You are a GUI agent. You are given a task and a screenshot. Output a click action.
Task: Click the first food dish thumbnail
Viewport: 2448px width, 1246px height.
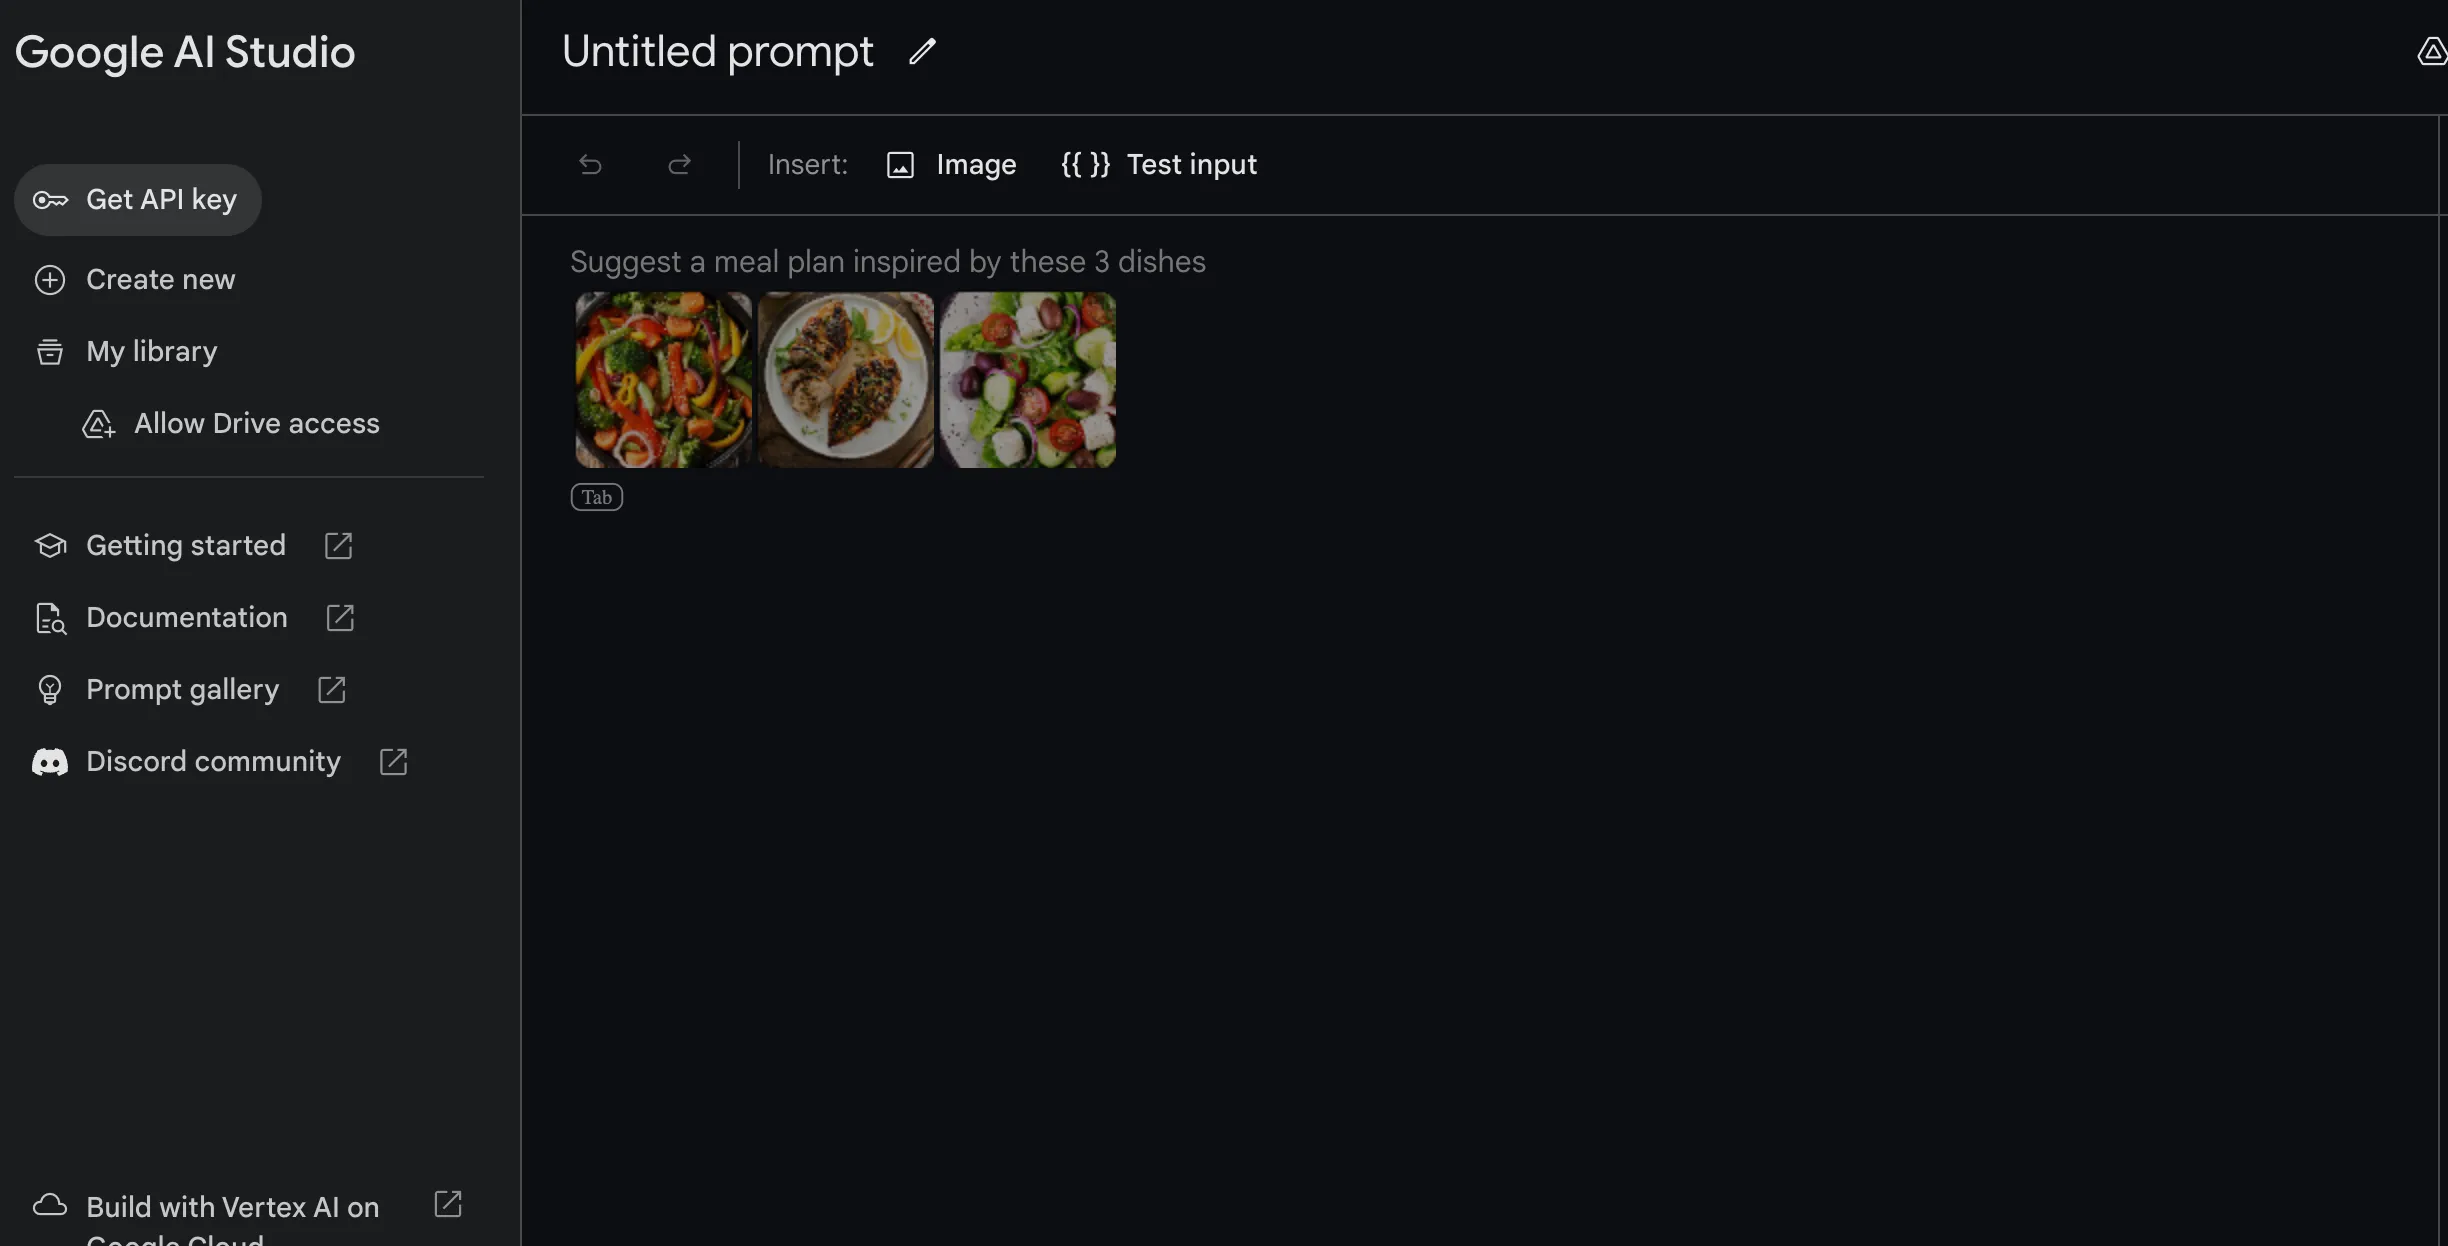tap(662, 378)
